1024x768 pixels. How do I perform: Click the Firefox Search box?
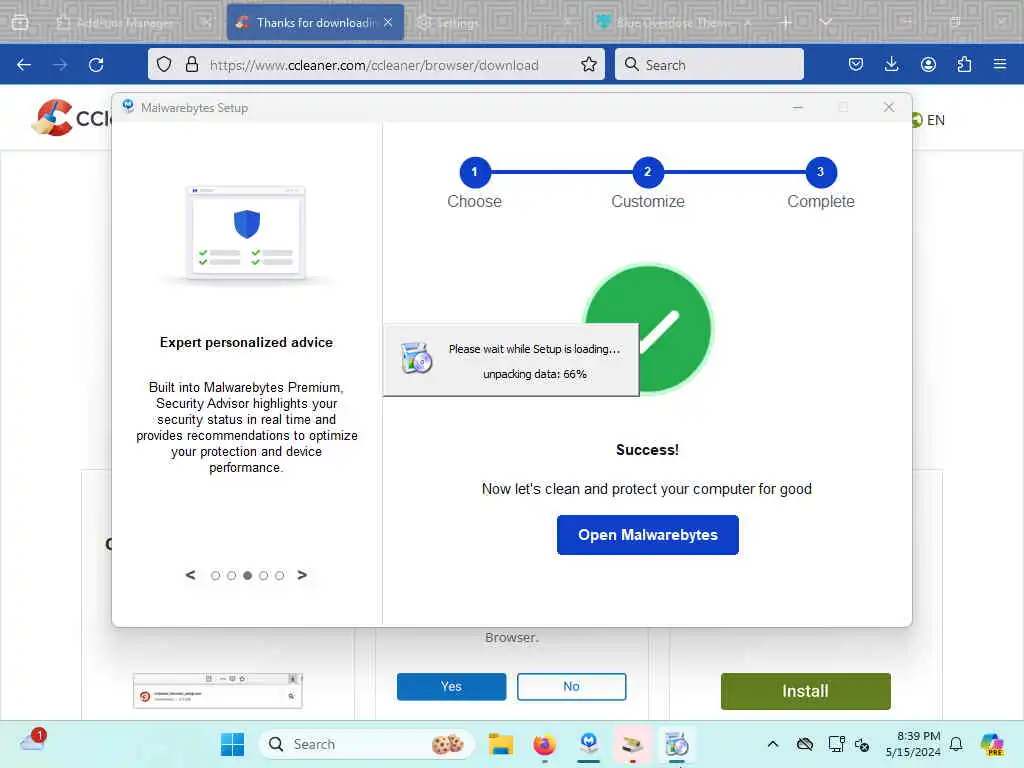point(709,65)
